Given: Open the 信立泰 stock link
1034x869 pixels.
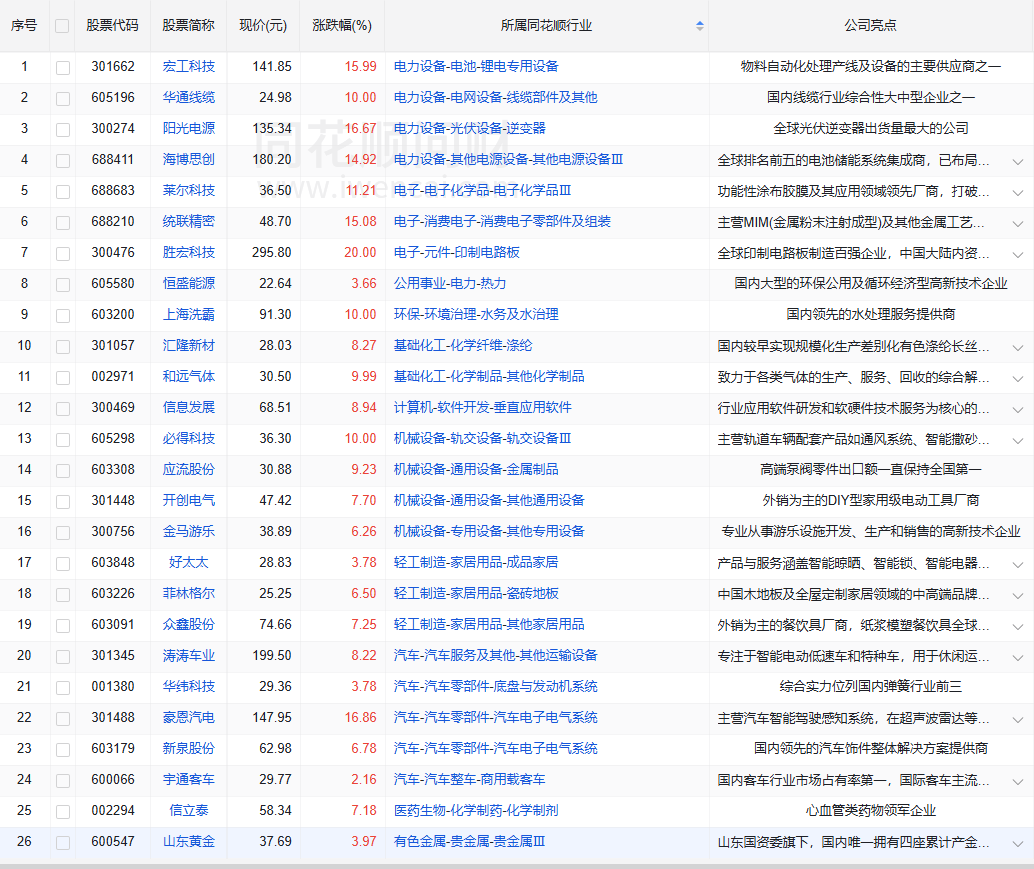Looking at the screenshot, I should pos(188,811).
